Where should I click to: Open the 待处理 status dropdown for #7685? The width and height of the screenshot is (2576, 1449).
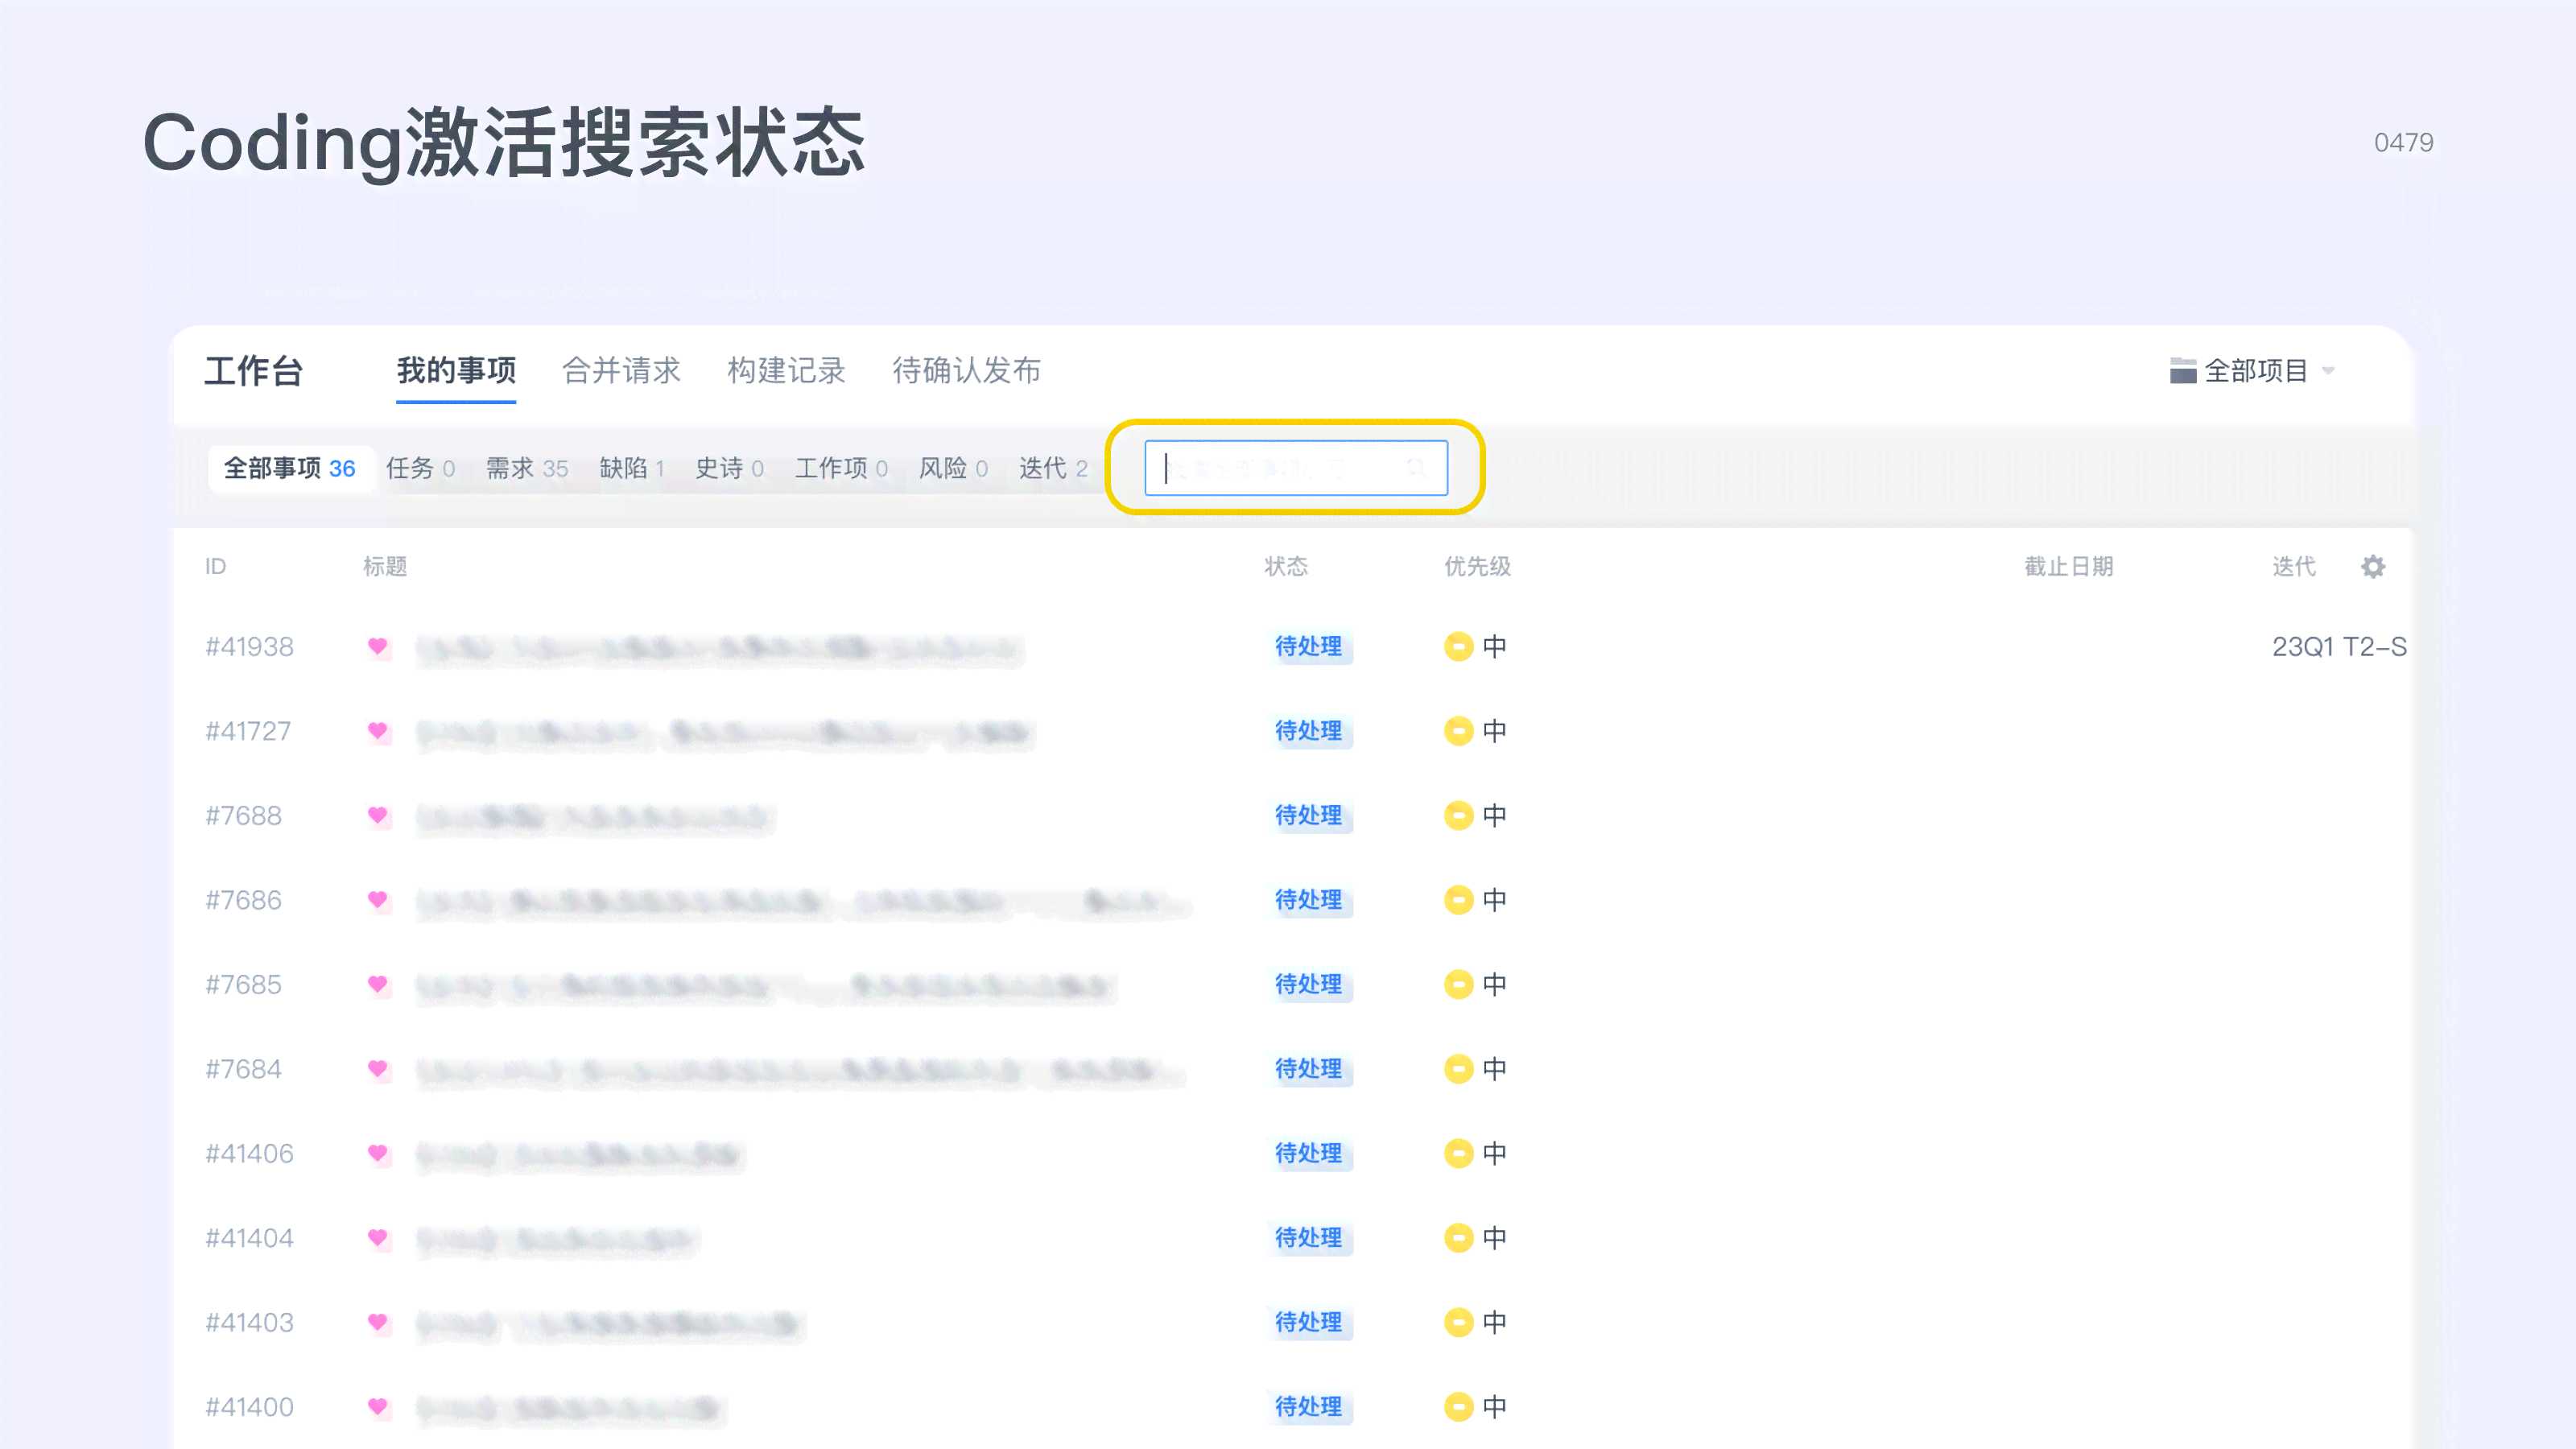(x=1308, y=985)
